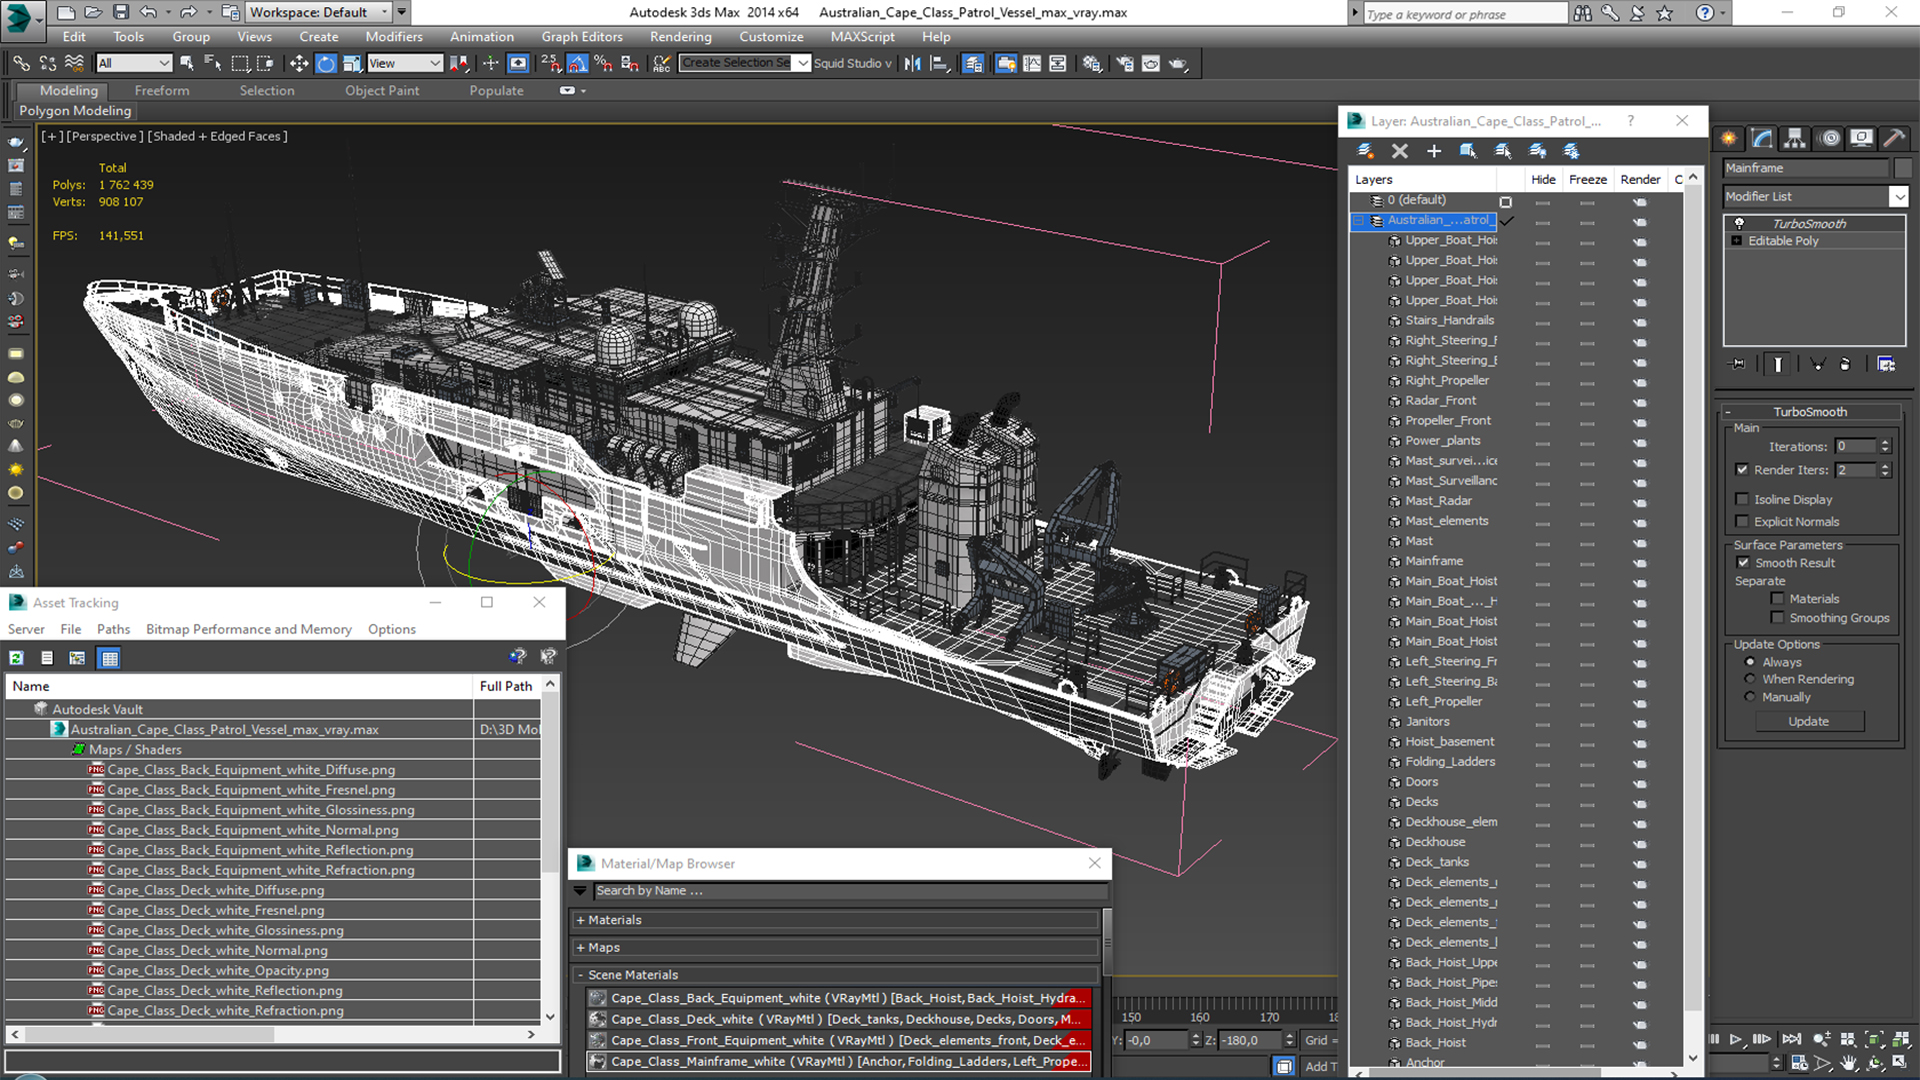Screen dimensions: 1920x1080
Task: Open the Display command panel tab
Action: point(1861,138)
